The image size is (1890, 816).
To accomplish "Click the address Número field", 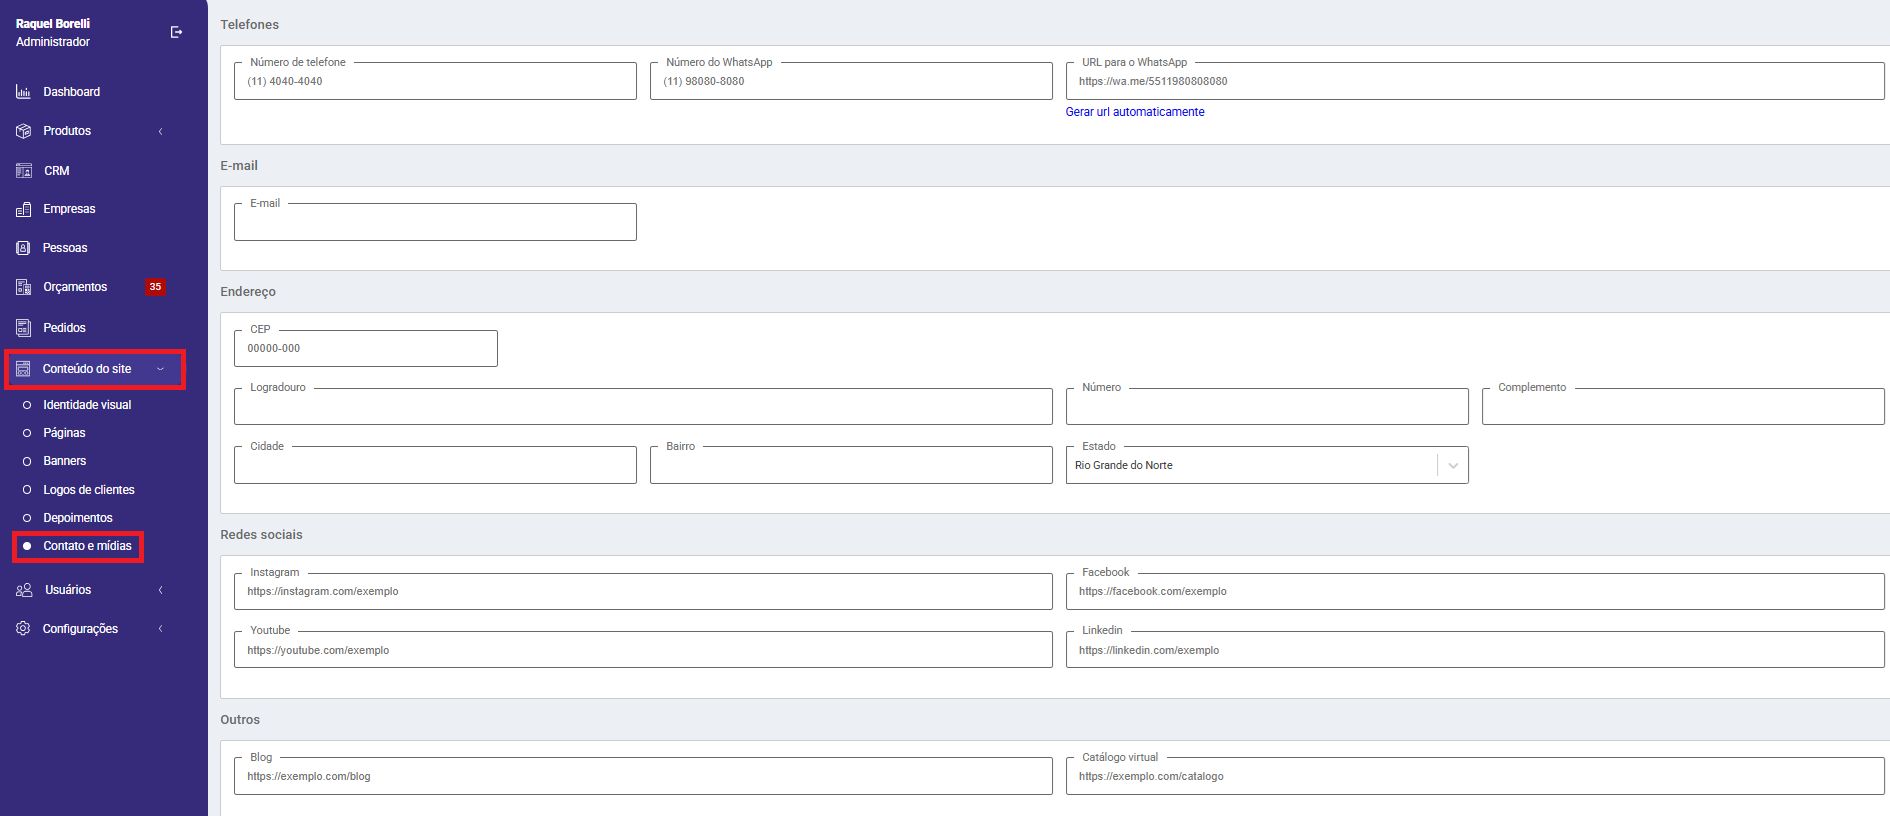I will click(1267, 406).
